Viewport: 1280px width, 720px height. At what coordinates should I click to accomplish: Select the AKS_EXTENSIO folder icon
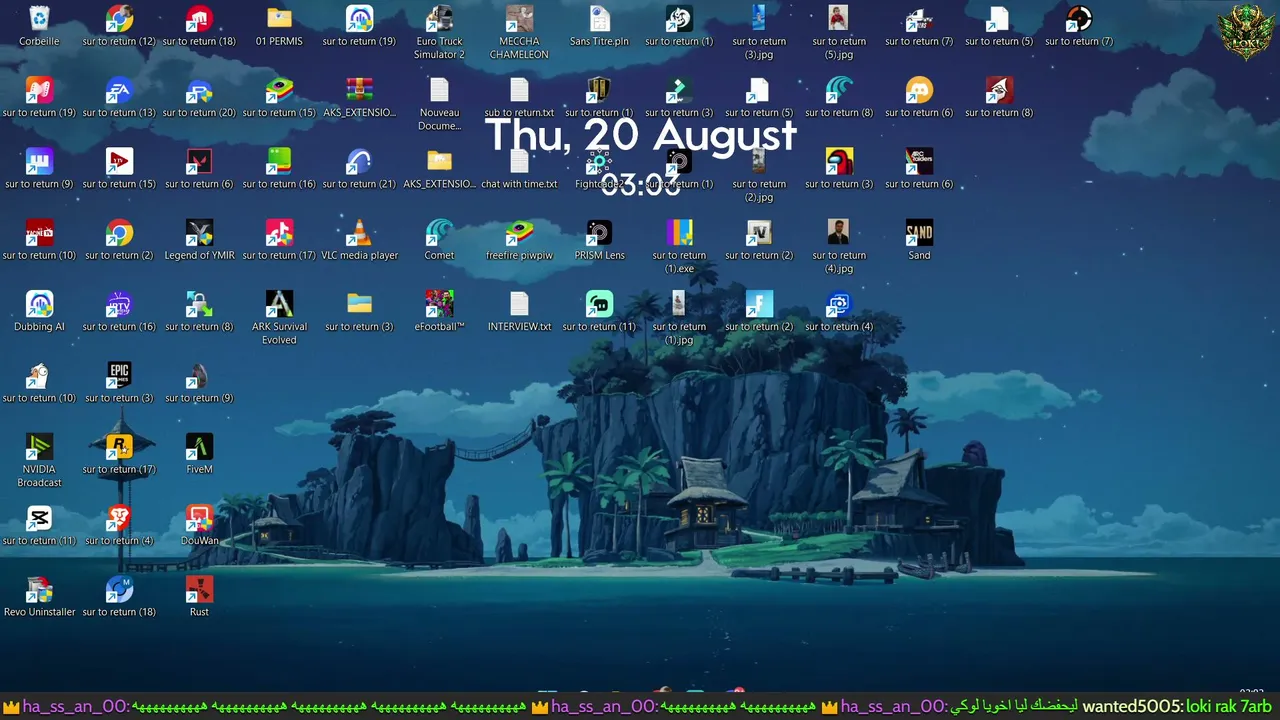click(439, 169)
